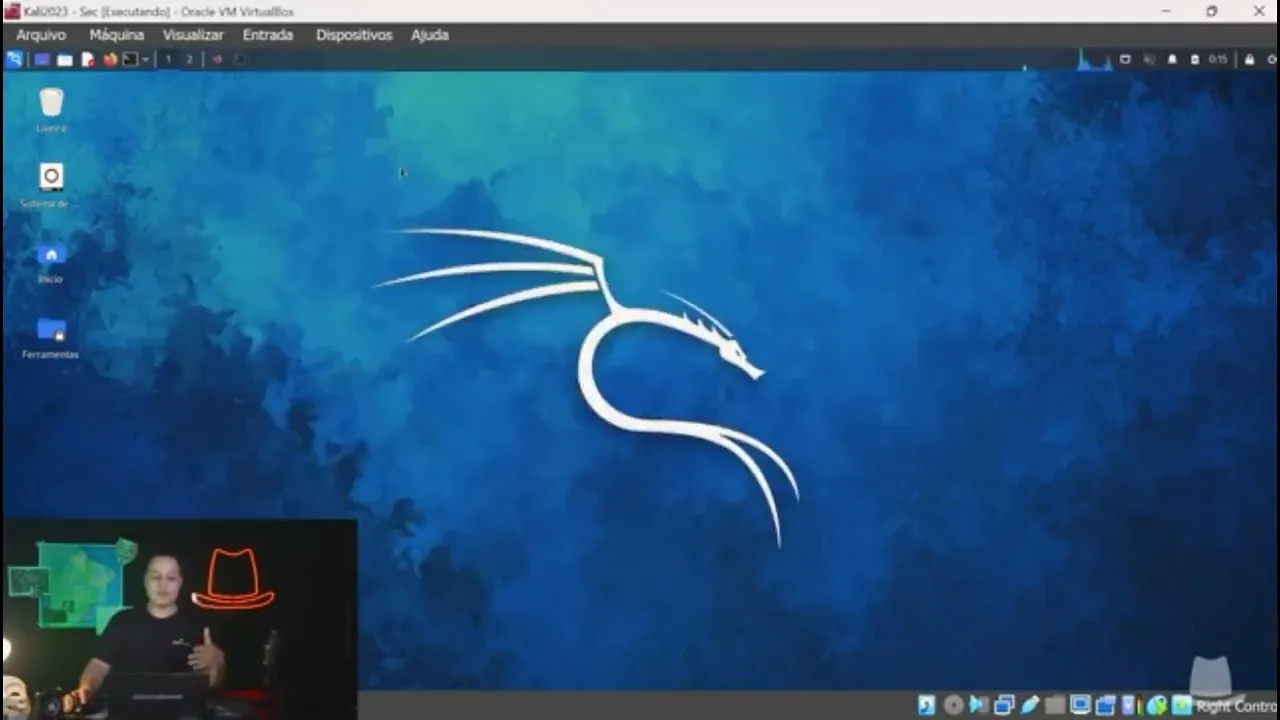Open the Ajuda menu
Viewport: 1280px width, 720px height.
pyautogui.click(x=430, y=35)
